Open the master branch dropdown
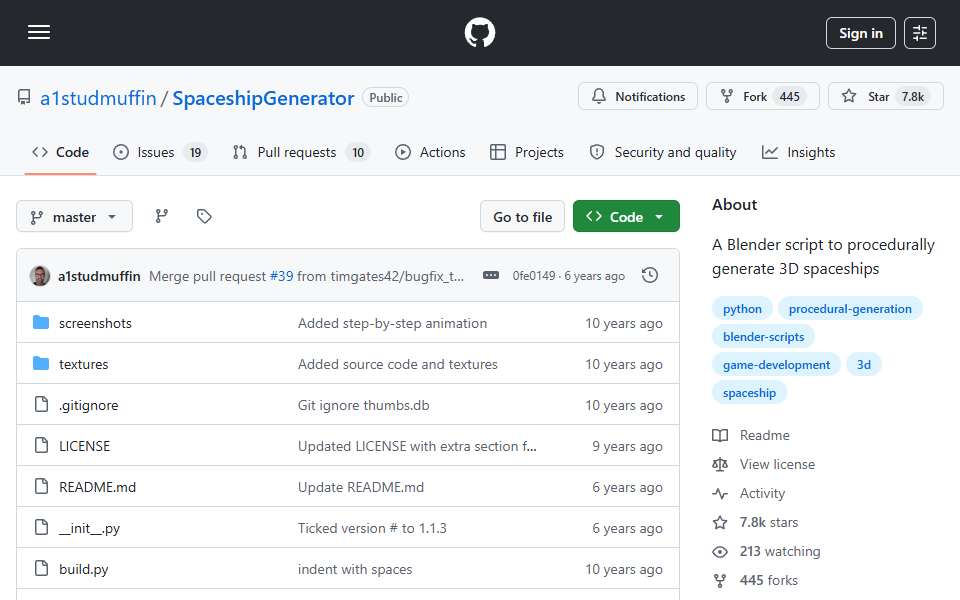Viewport: 960px width, 600px height. coord(74,217)
